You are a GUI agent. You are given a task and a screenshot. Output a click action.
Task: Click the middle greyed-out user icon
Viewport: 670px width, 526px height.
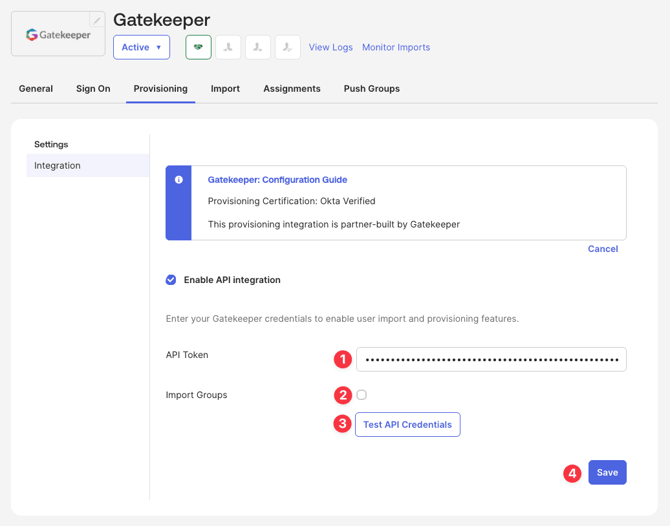(258, 47)
